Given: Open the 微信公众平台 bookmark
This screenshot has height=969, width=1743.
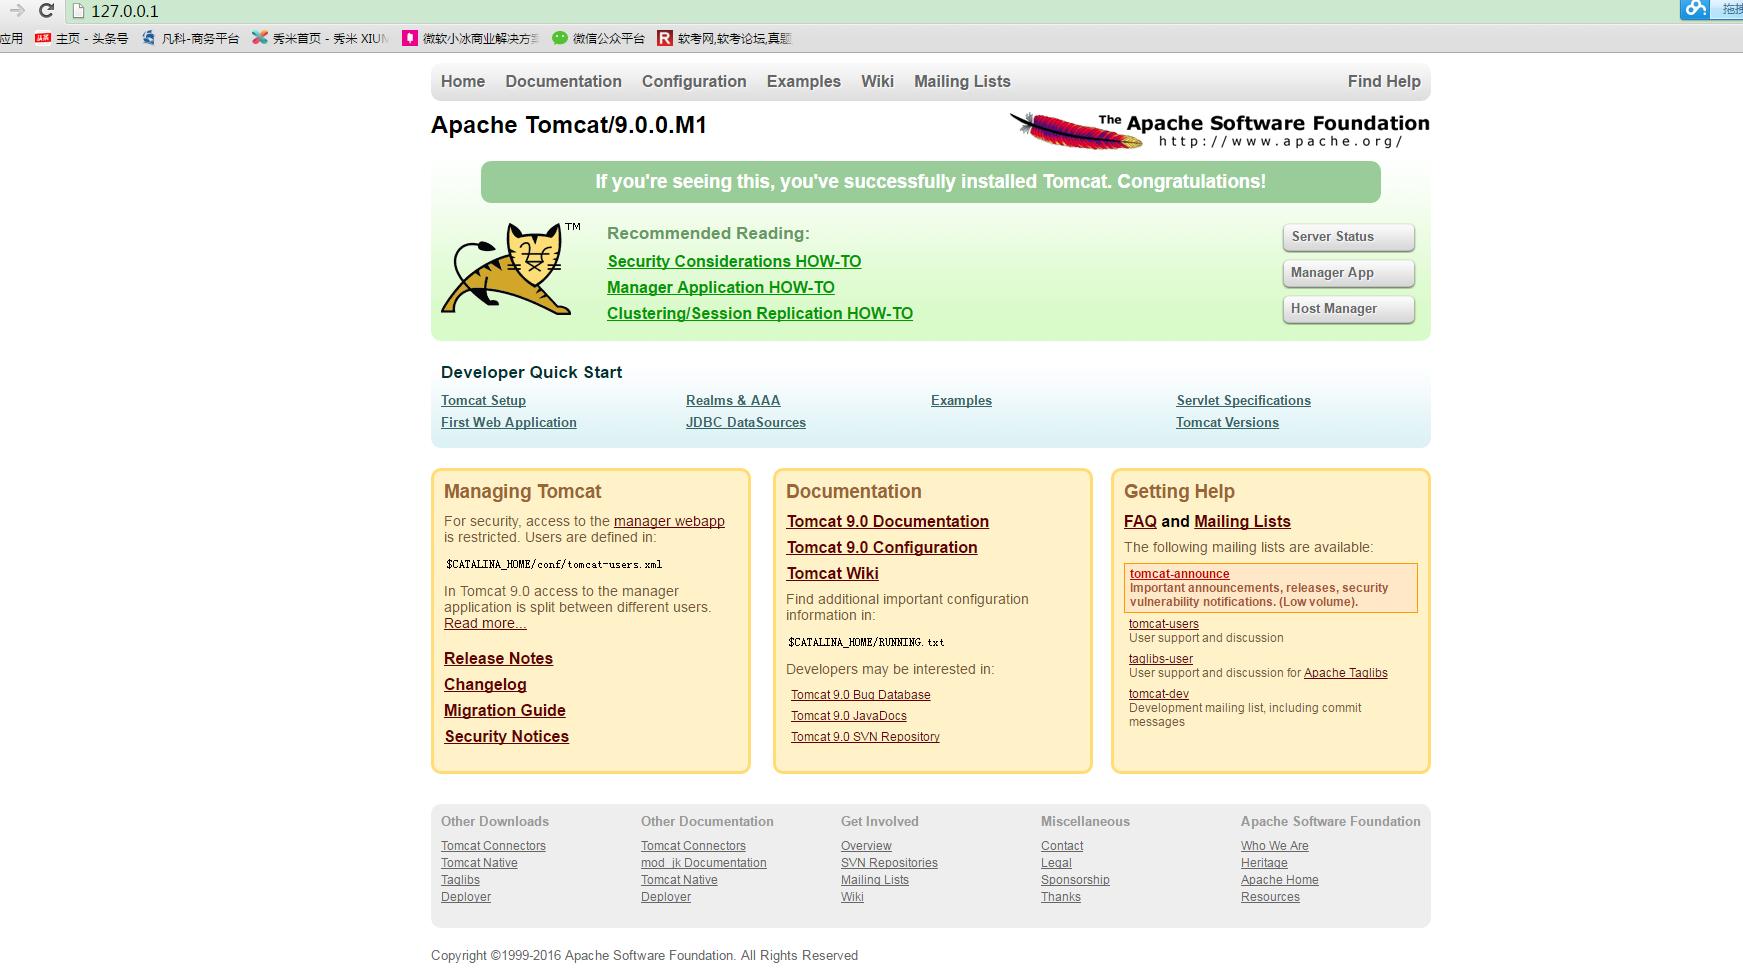Looking at the screenshot, I should (599, 38).
